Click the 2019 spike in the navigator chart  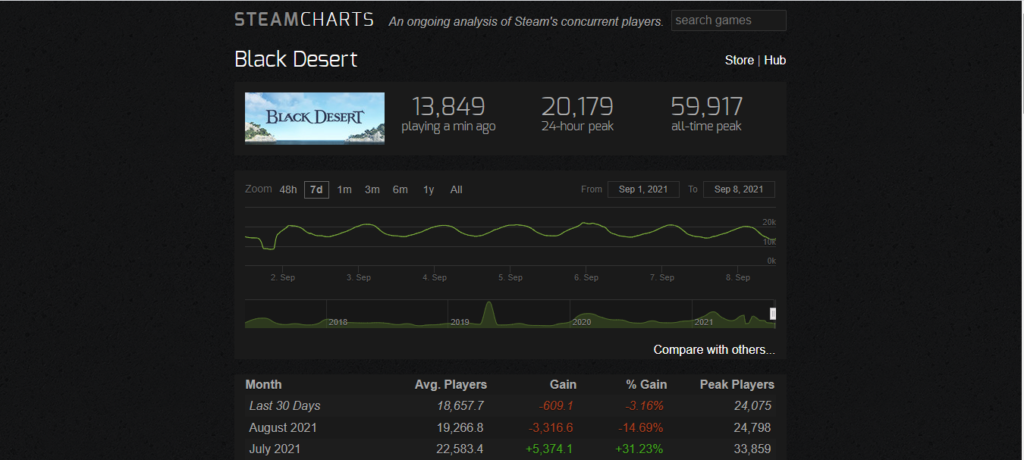pyautogui.click(x=489, y=312)
